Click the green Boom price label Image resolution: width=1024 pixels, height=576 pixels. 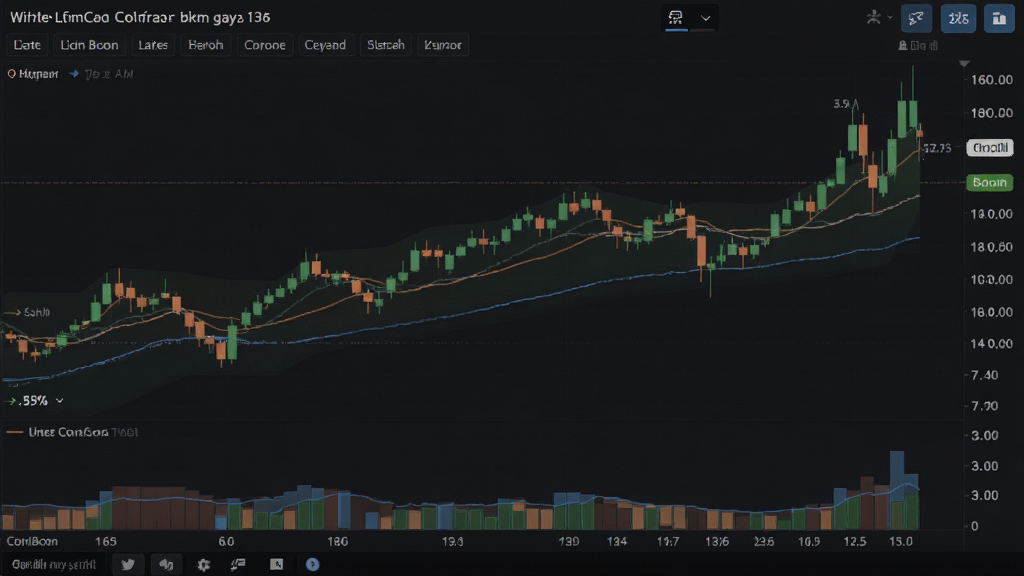(989, 182)
